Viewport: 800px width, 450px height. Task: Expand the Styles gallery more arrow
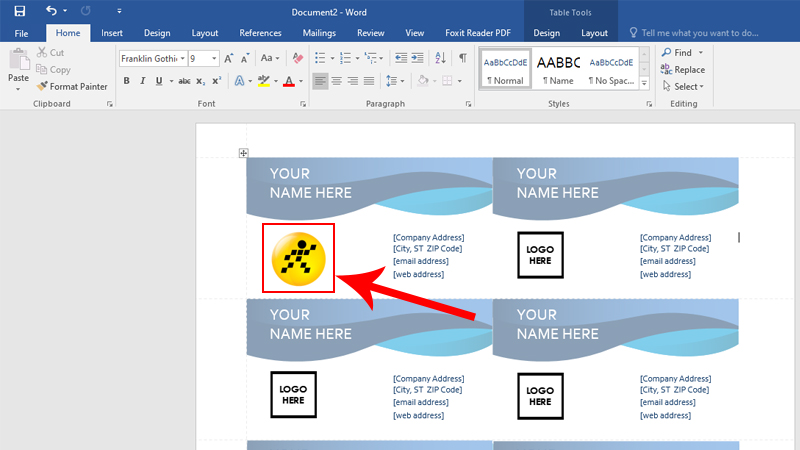coord(644,83)
